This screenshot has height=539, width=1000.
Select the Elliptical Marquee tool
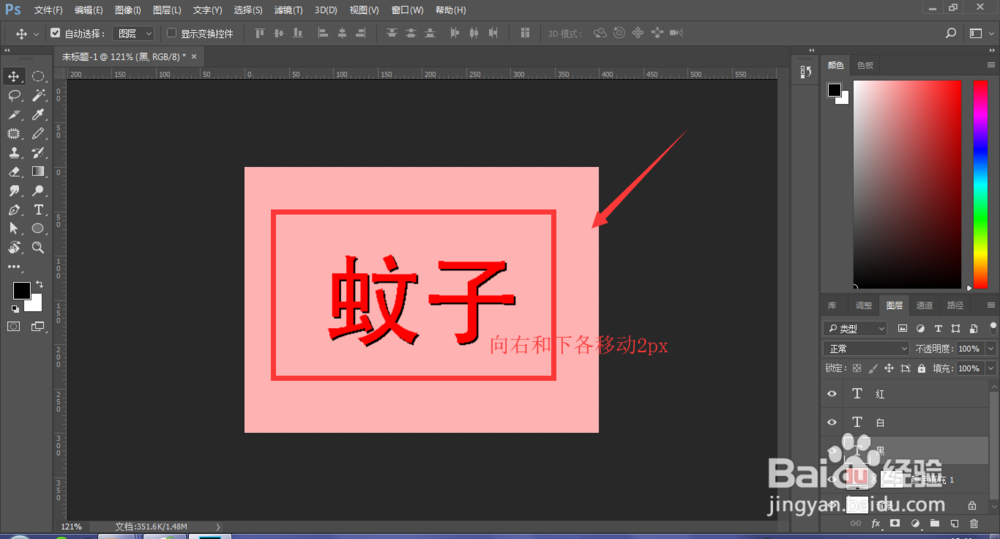pos(38,77)
